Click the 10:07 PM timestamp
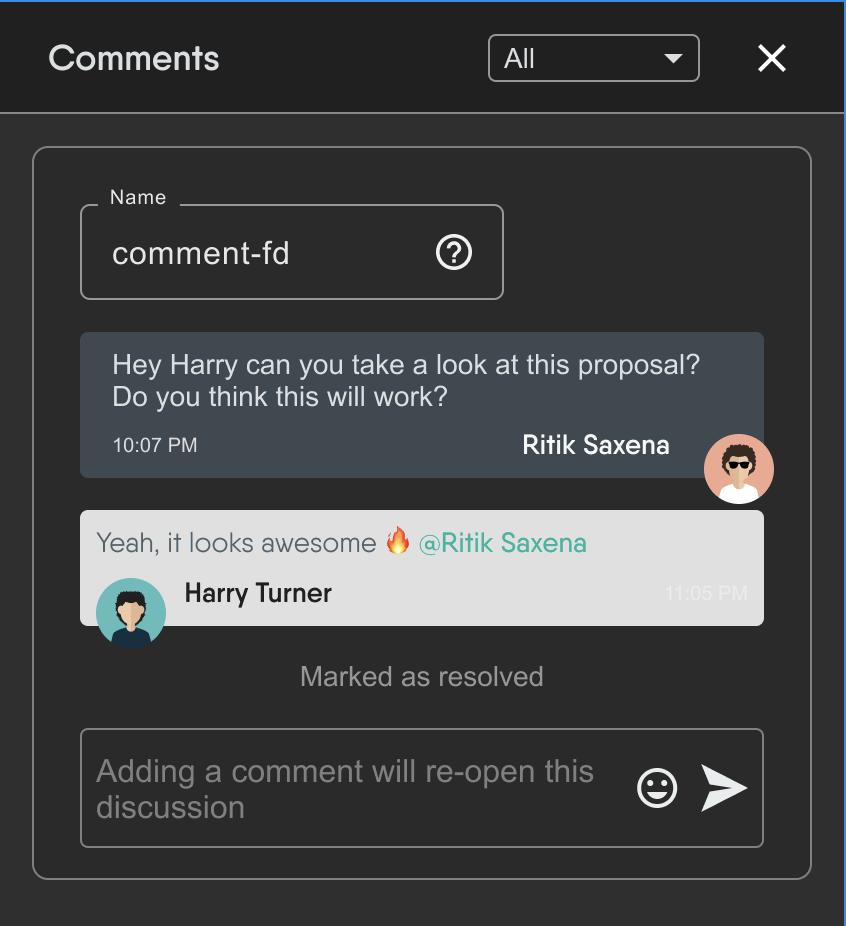This screenshot has height=926, width=846. [x=155, y=445]
